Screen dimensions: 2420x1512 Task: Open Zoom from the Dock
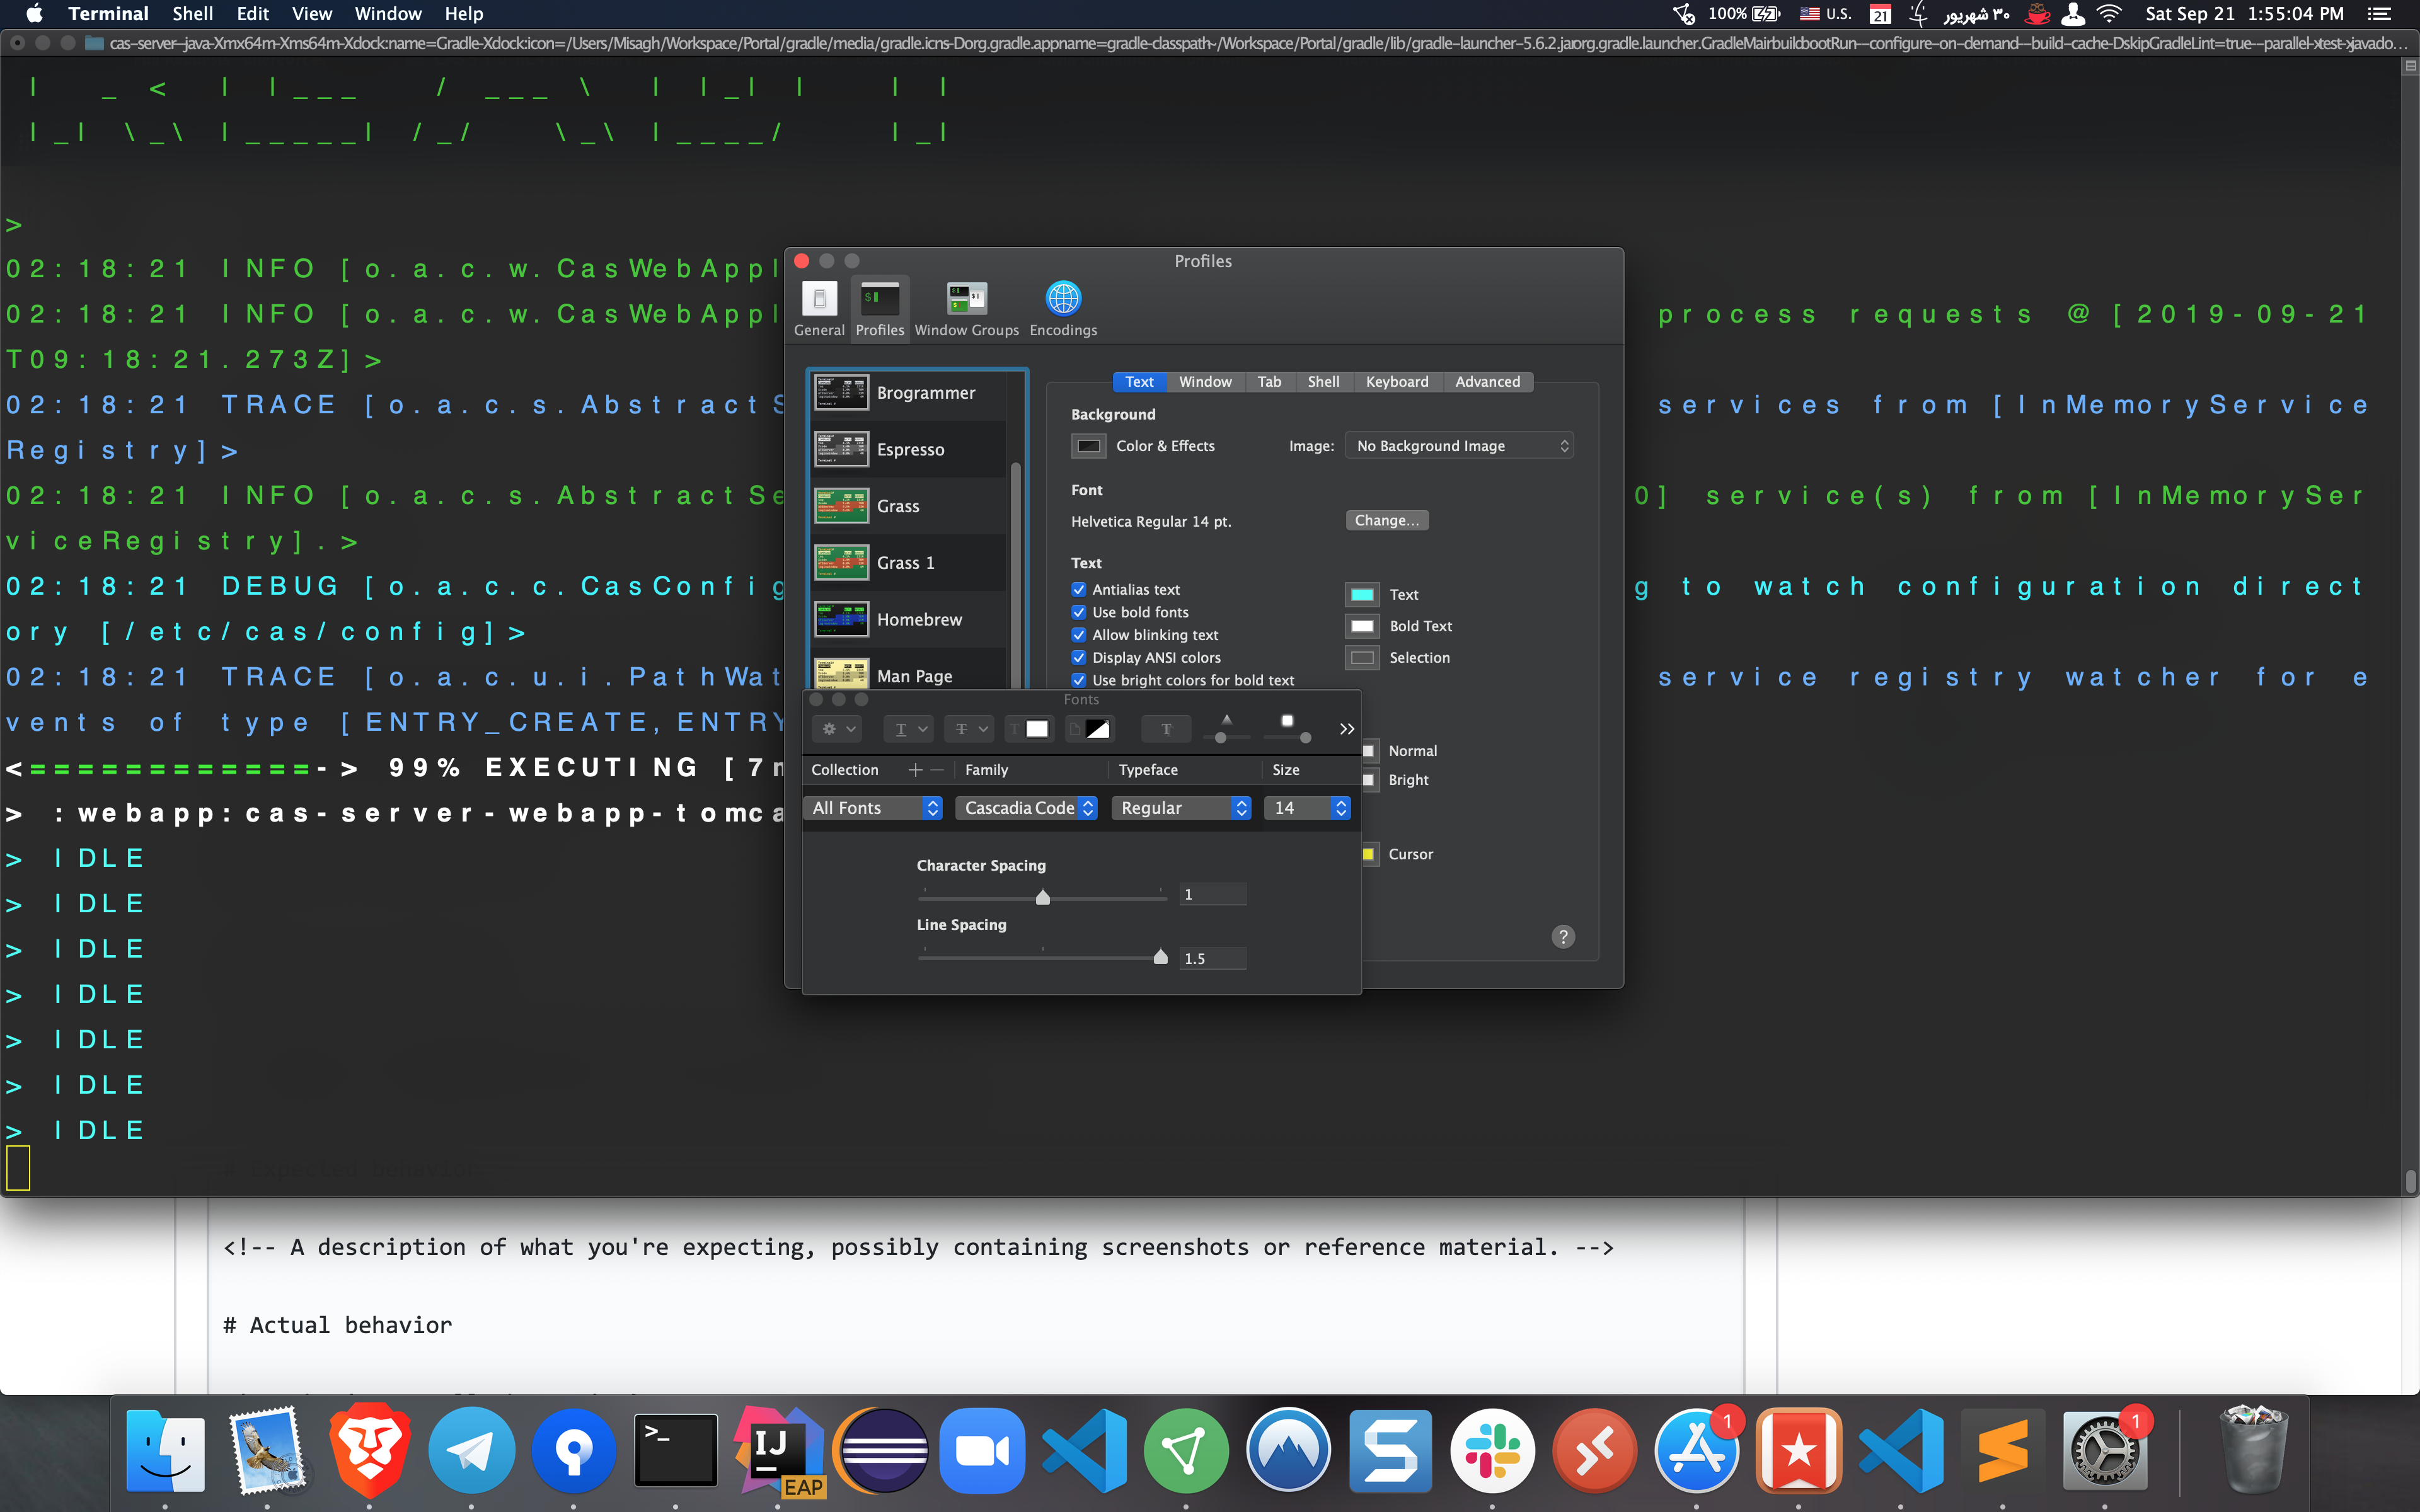point(982,1450)
